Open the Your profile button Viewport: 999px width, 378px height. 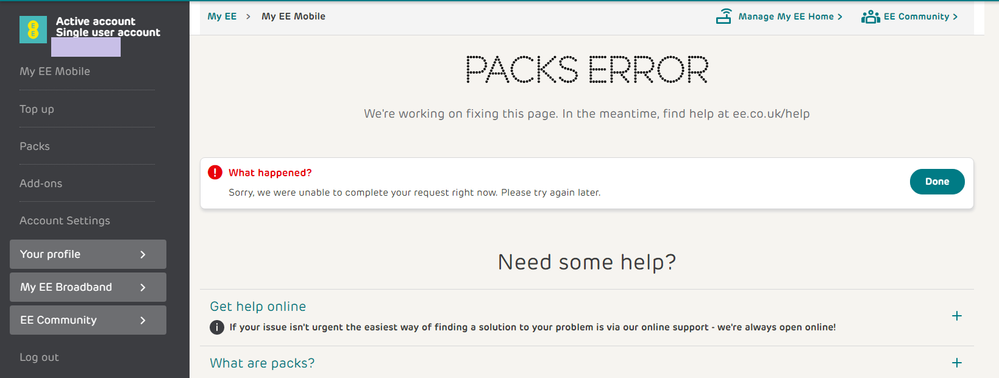coord(88,254)
